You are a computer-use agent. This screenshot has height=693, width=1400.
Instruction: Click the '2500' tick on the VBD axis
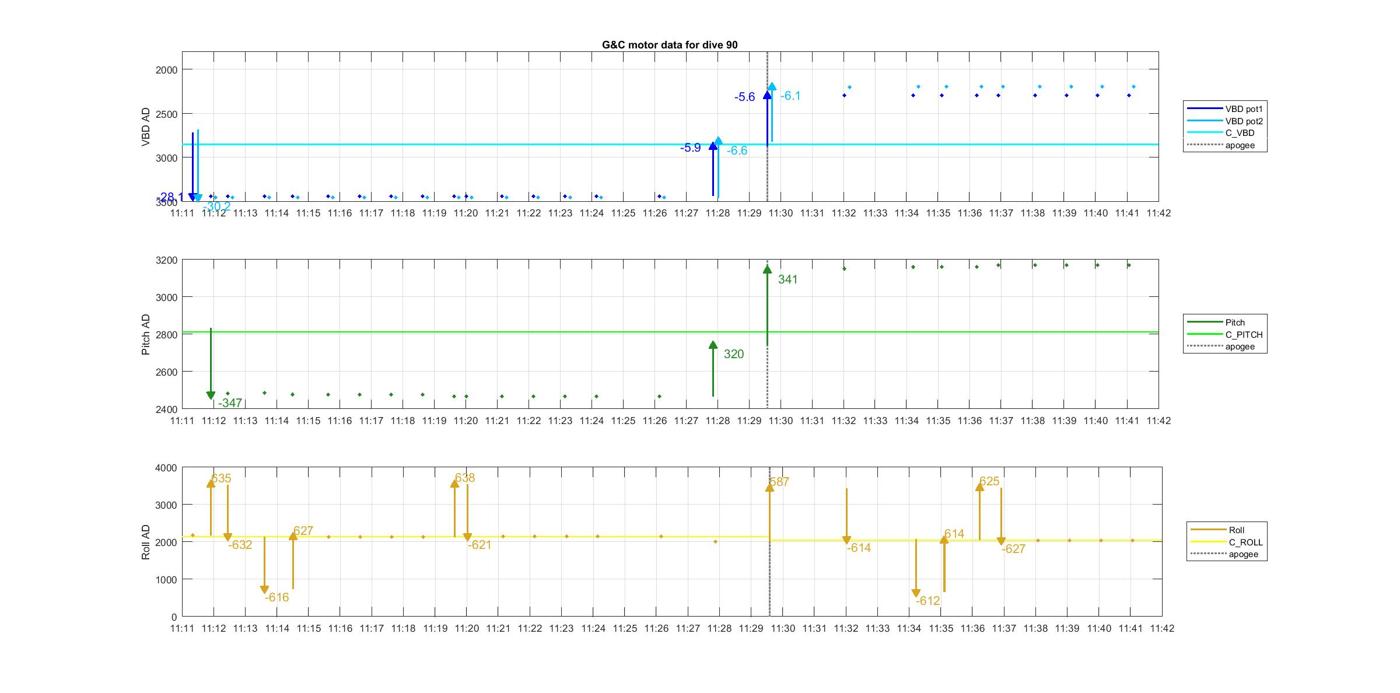(166, 114)
